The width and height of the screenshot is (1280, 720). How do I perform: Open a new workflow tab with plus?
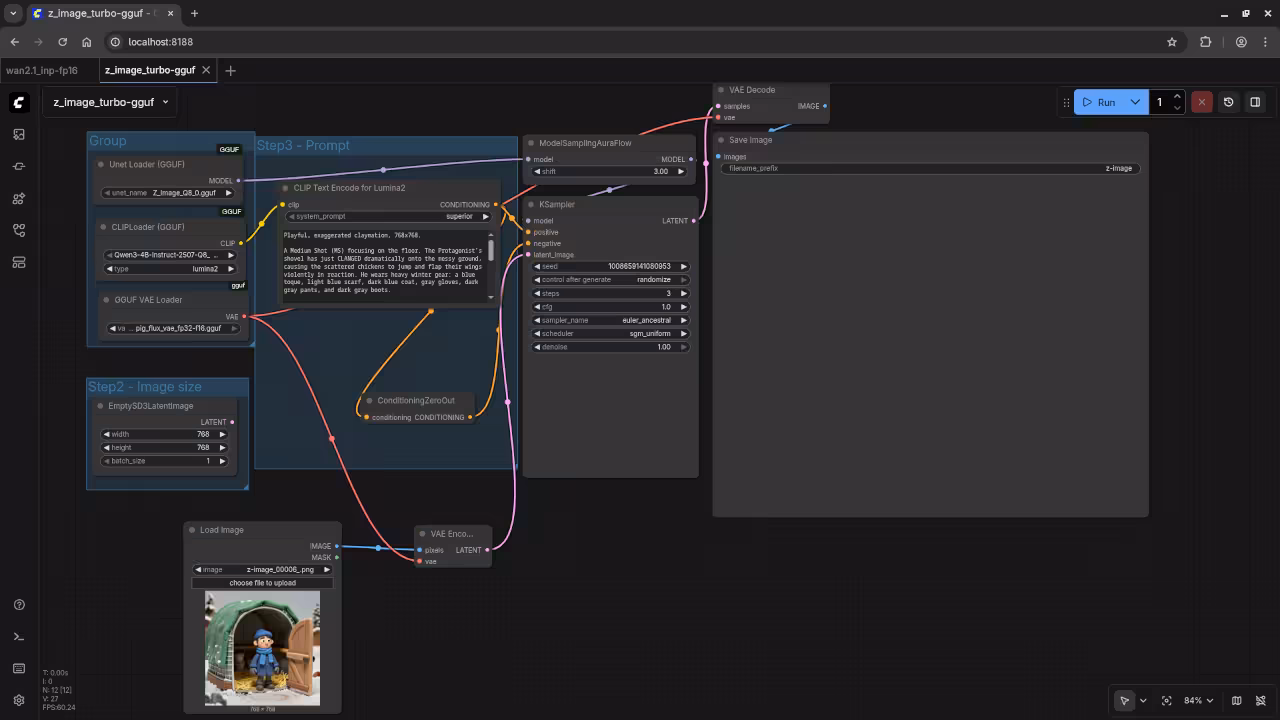pos(231,71)
